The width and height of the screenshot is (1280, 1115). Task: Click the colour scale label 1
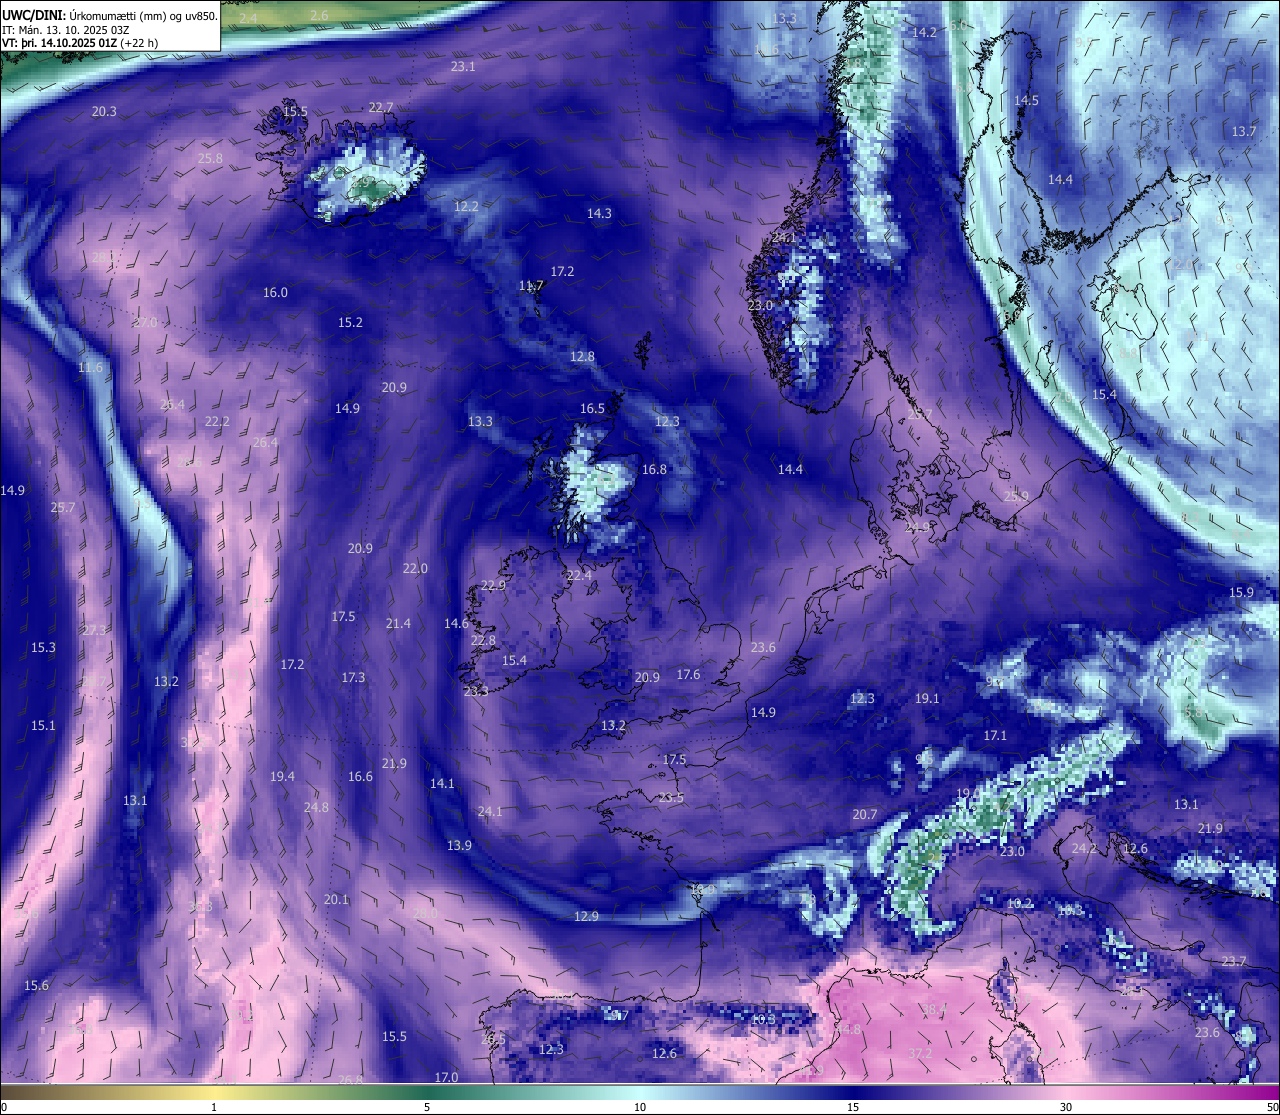click(x=214, y=1107)
